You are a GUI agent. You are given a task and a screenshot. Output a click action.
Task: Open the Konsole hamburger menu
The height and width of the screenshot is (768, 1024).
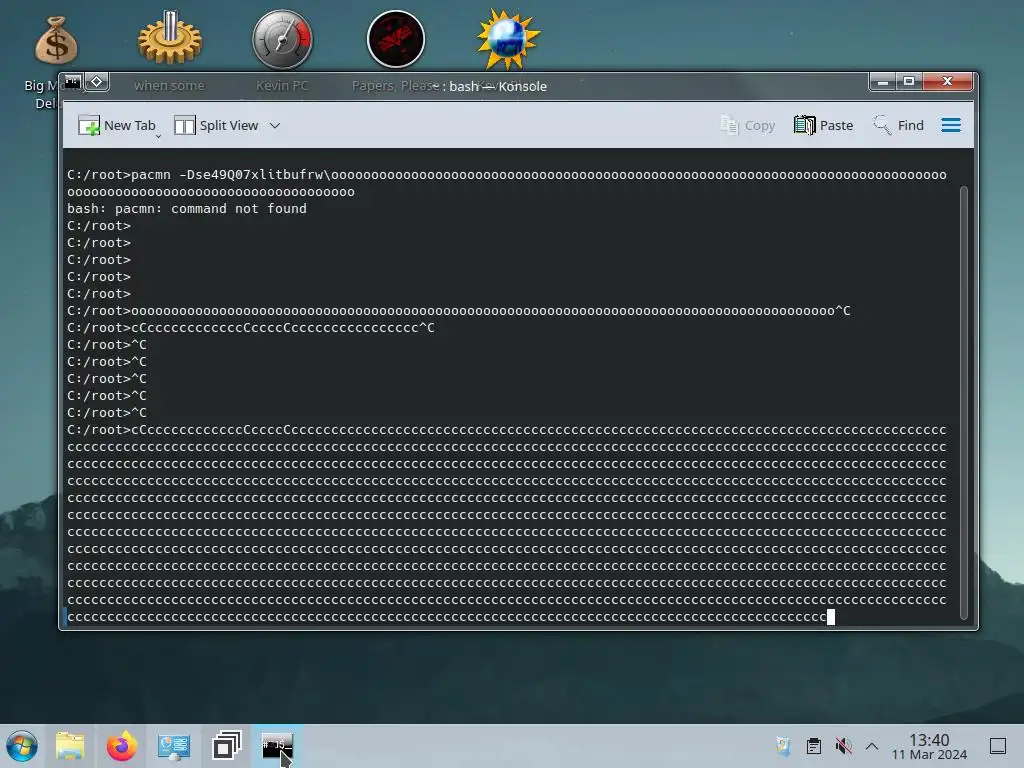951,125
